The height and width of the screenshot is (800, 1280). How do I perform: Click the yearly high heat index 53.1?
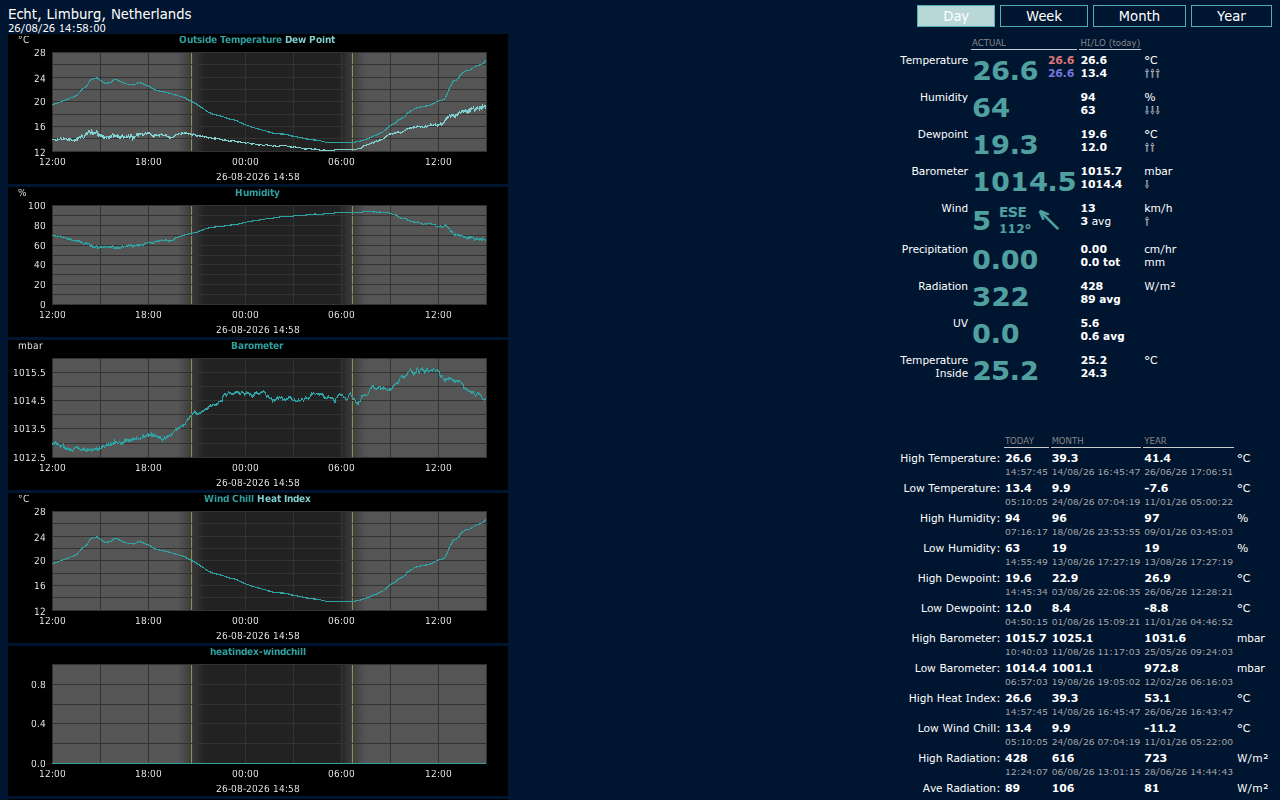[x=1157, y=698]
